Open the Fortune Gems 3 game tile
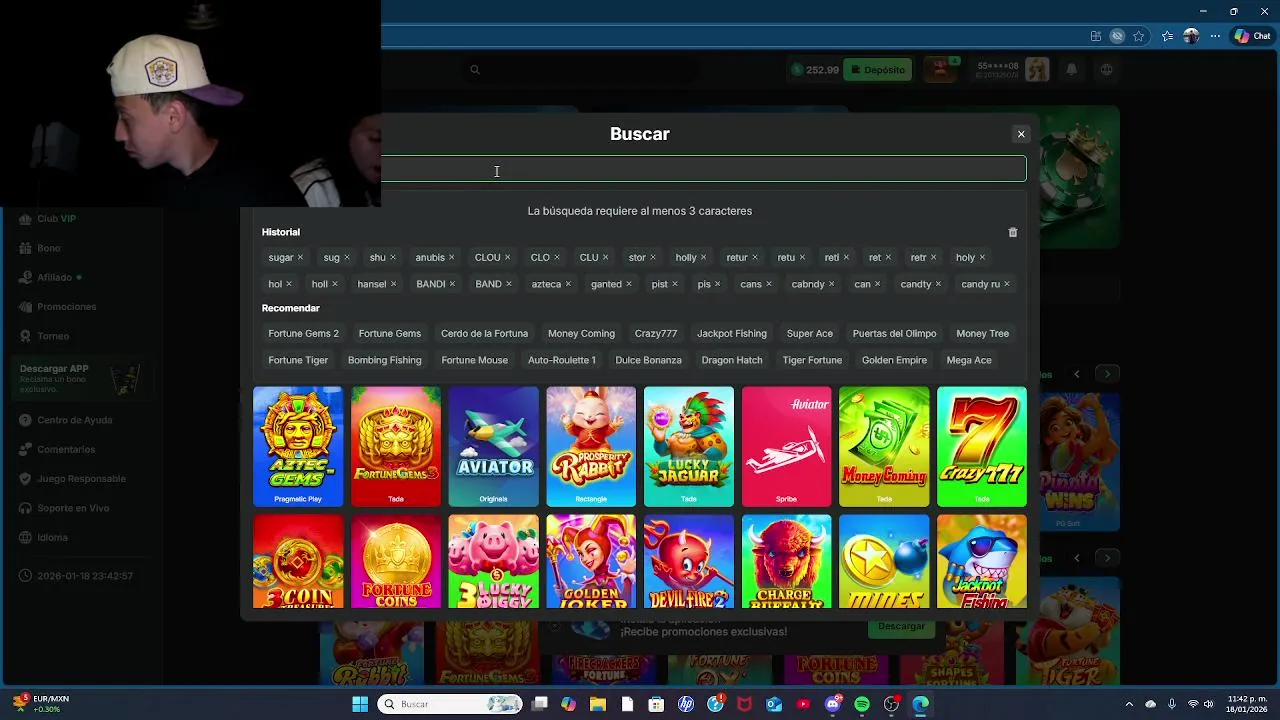 coord(396,446)
